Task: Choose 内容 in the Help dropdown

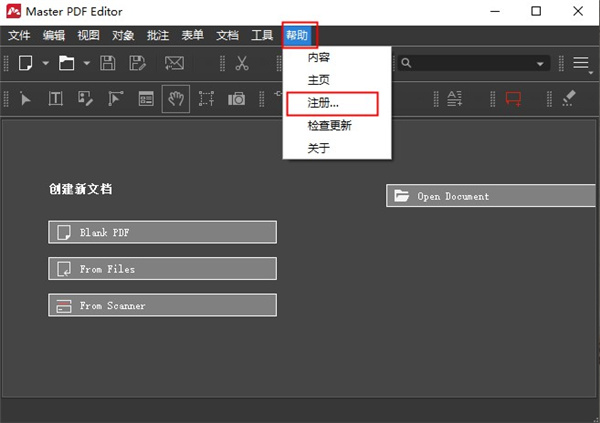Action: (x=337, y=57)
